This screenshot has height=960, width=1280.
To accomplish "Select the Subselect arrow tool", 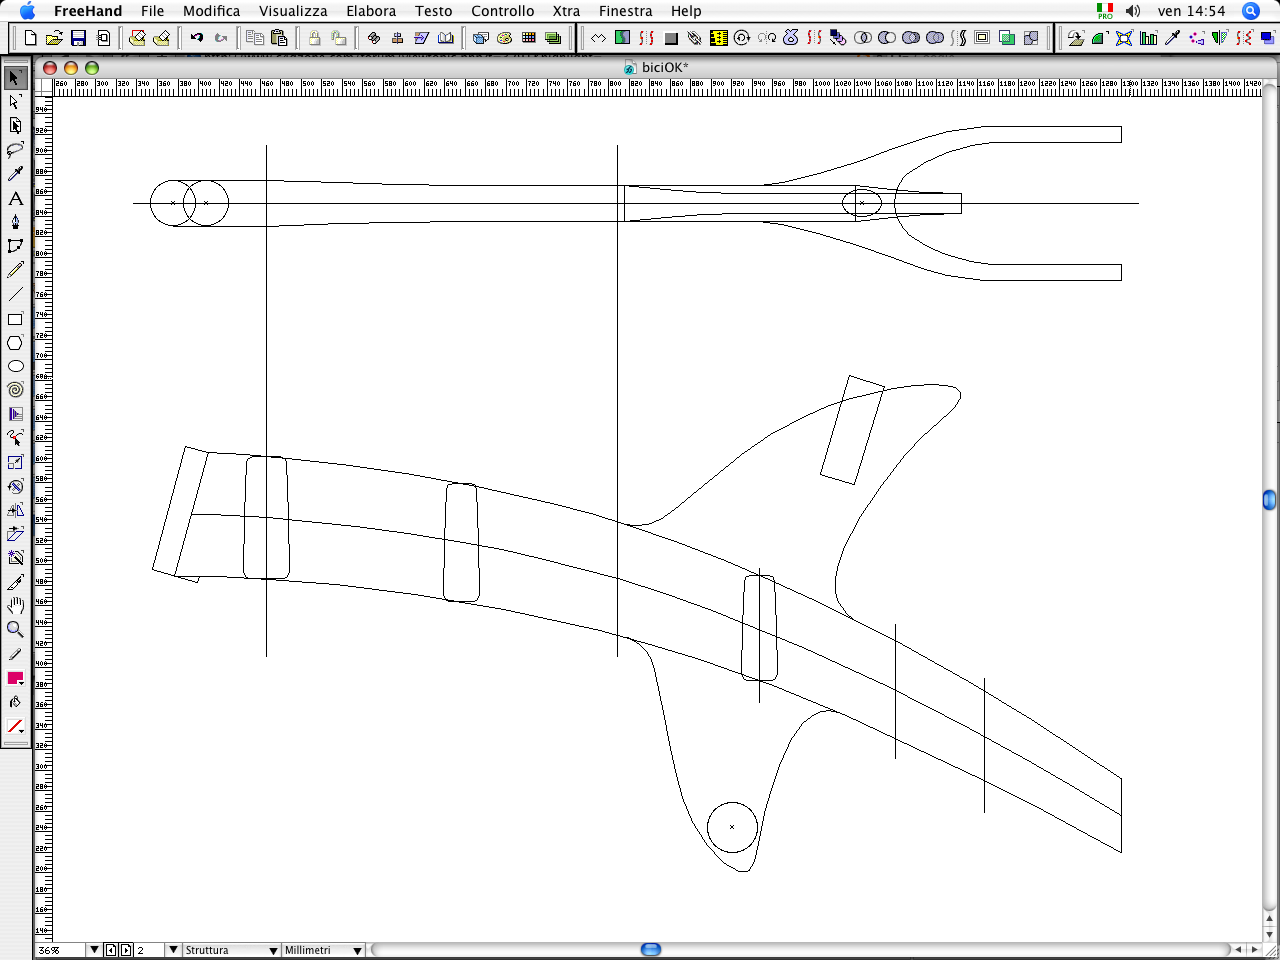I will tap(15, 101).
